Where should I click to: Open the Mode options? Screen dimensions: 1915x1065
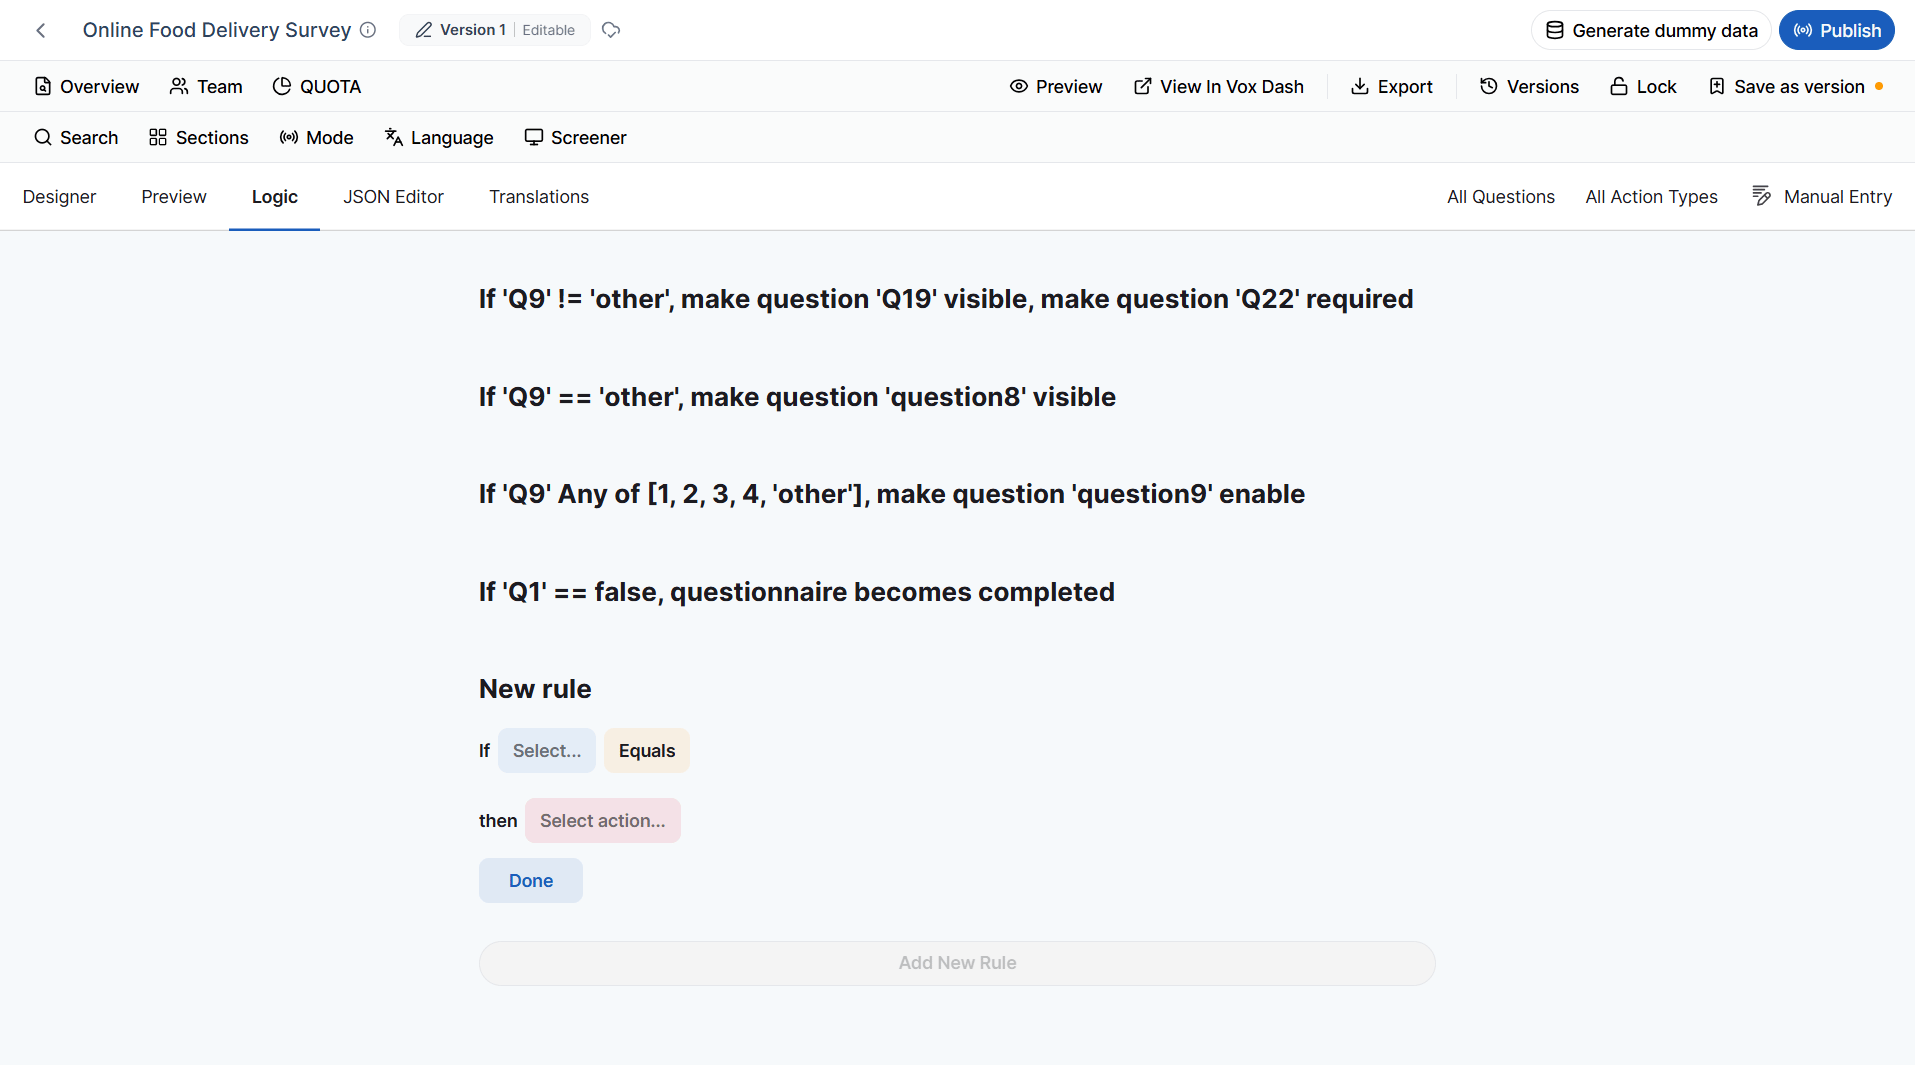pos(316,137)
